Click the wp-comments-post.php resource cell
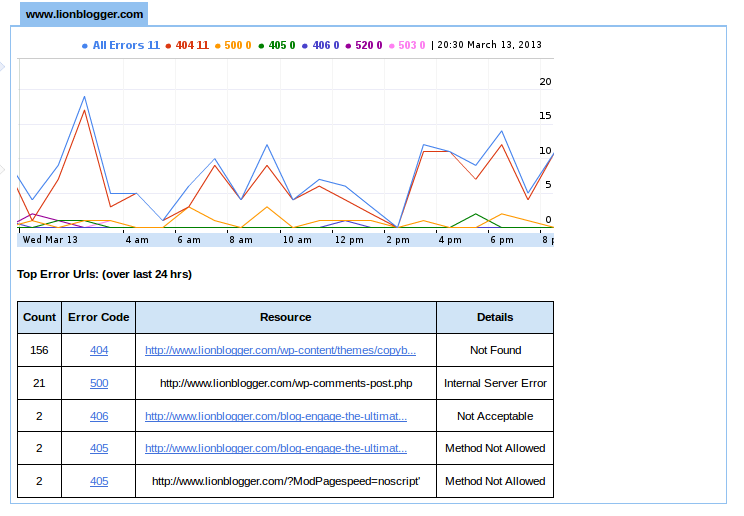Viewport: 744px width, 516px height. pyautogui.click(x=285, y=383)
